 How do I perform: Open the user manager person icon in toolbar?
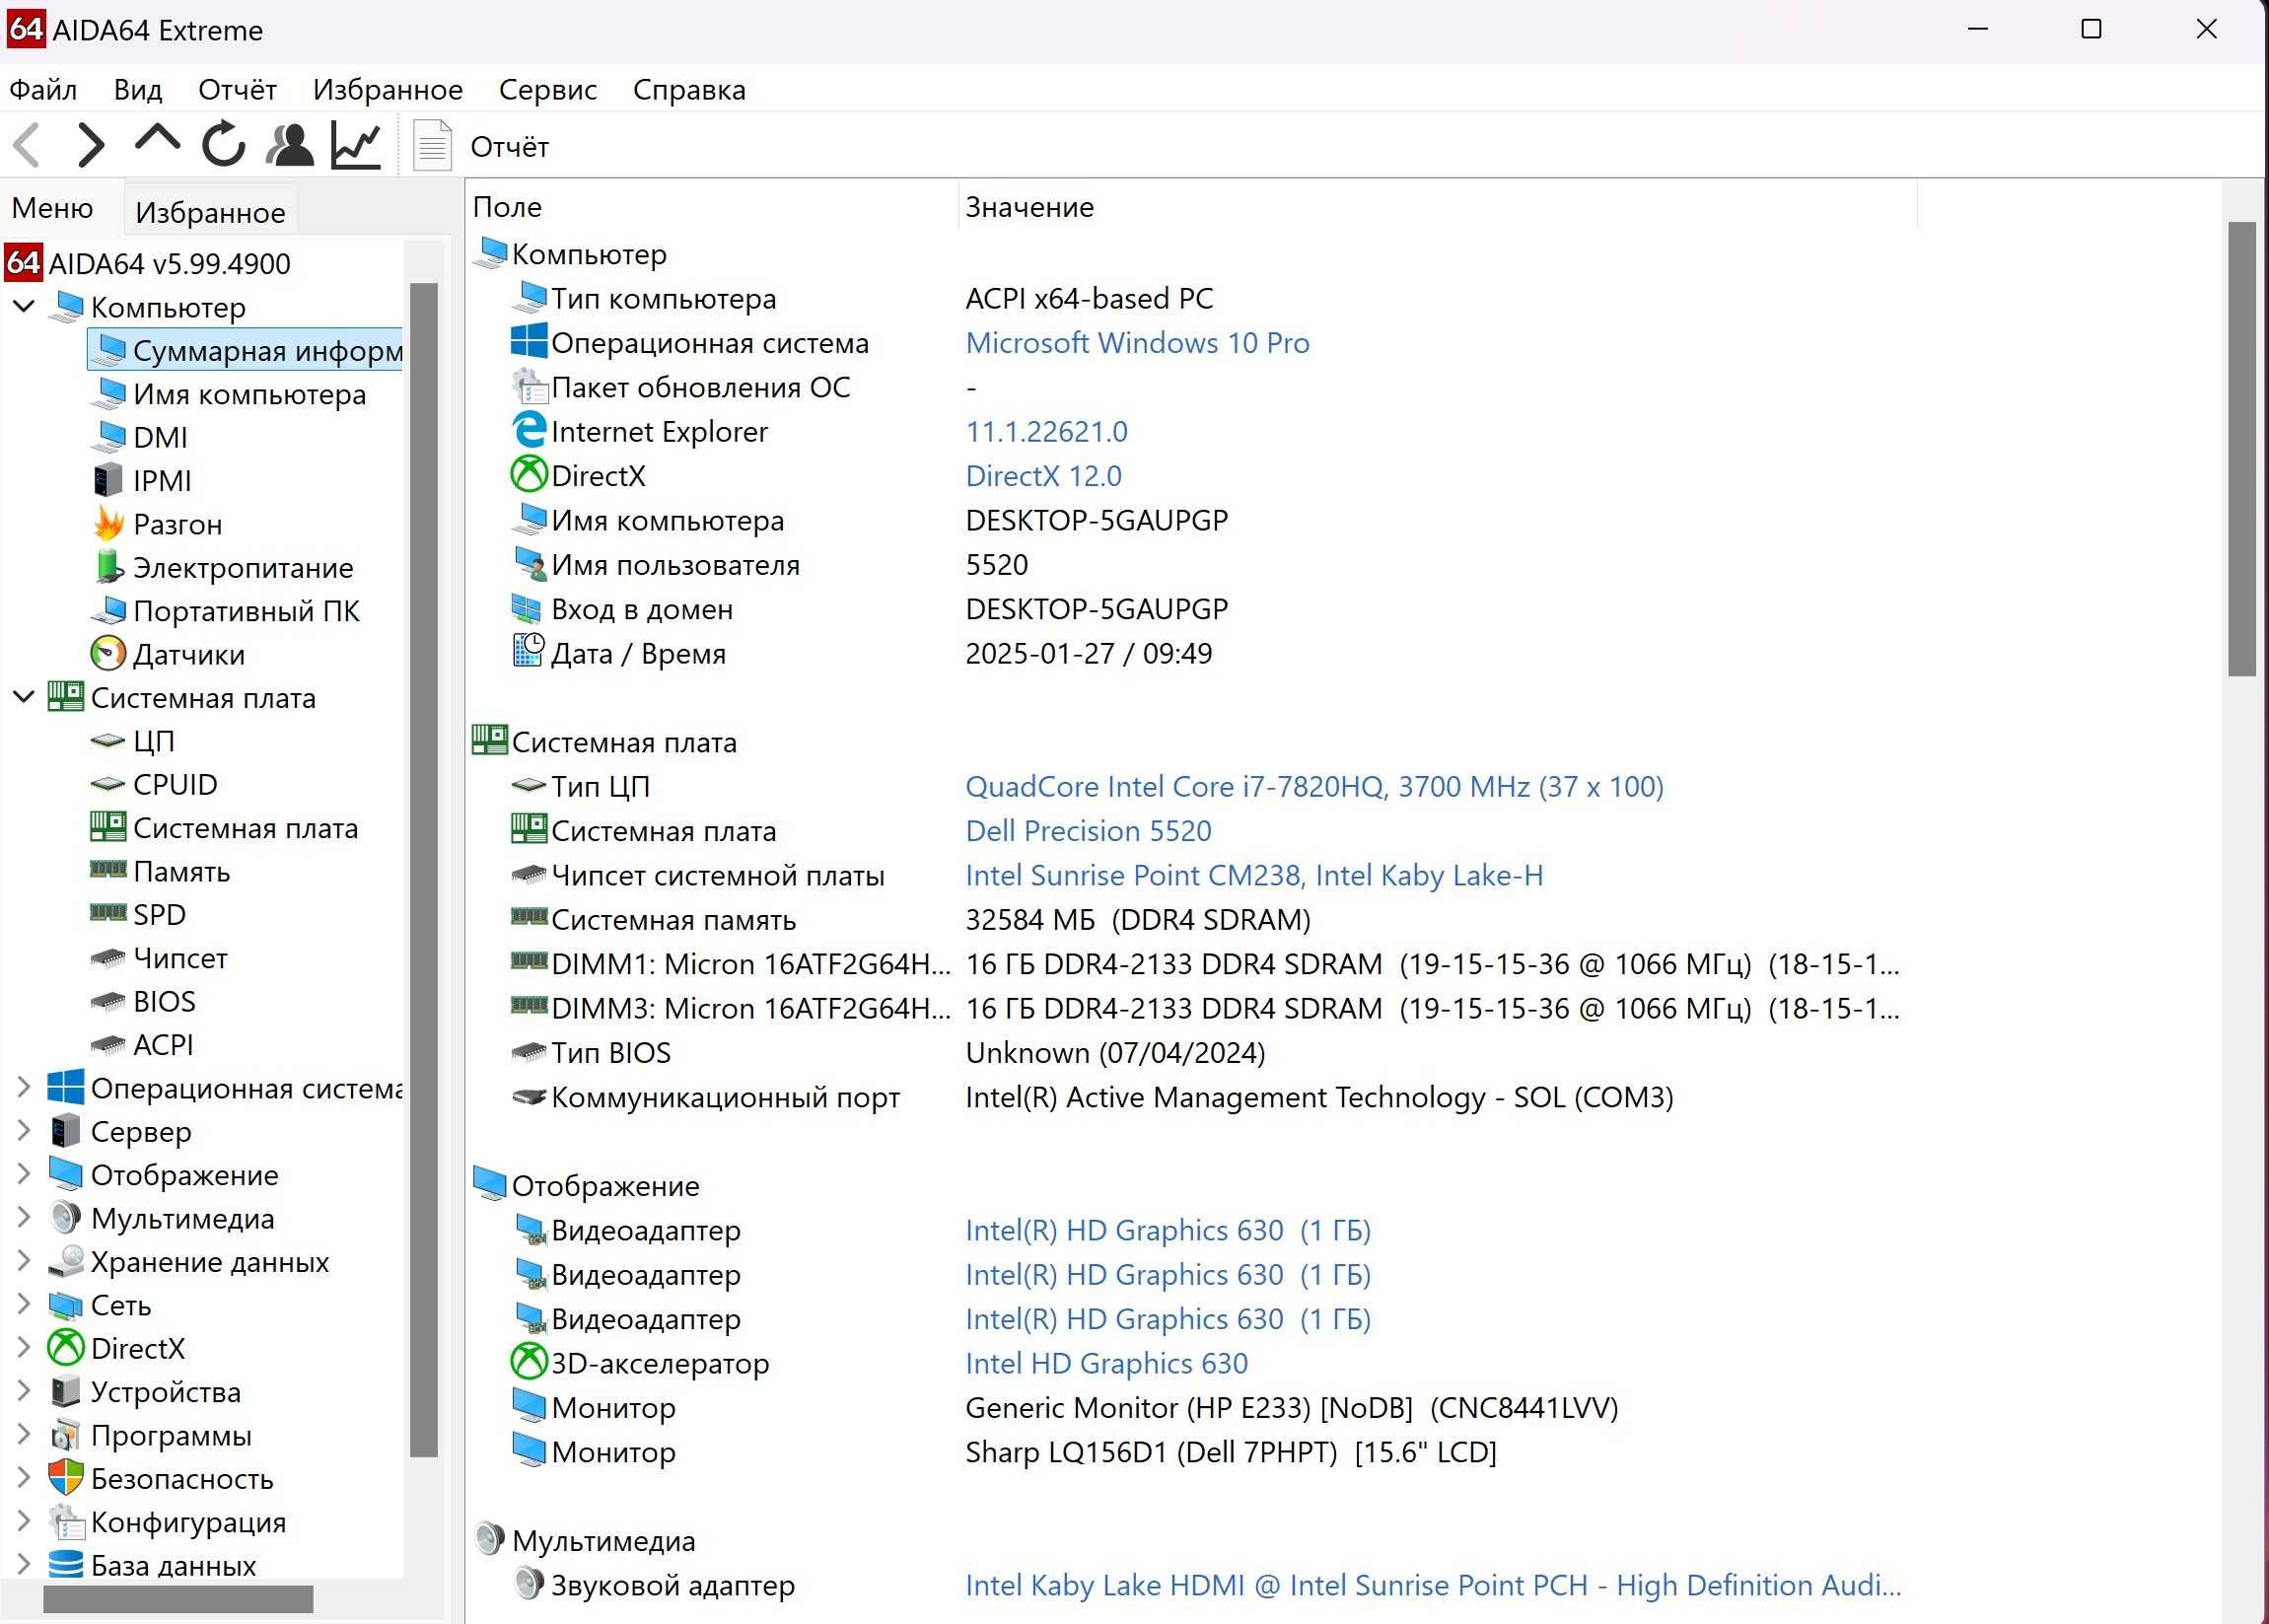click(290, 146)
